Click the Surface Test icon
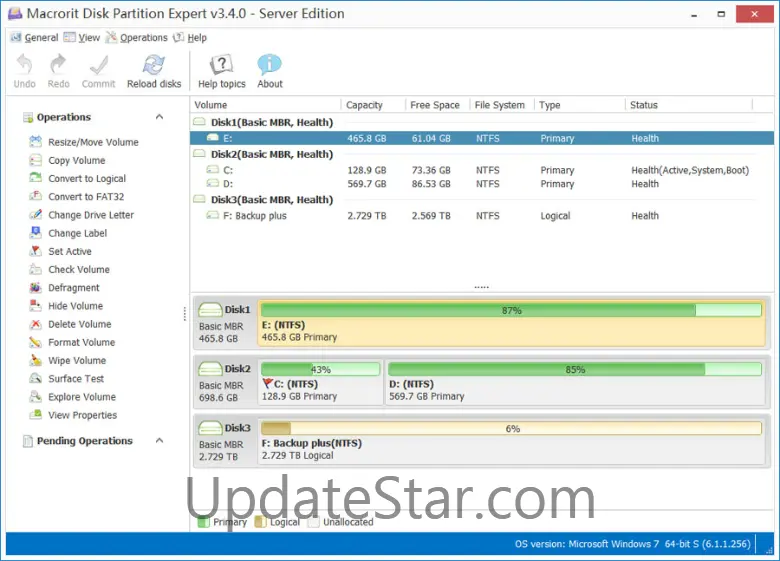The height and width of the screenshot is (561, 780). point(35,378)
